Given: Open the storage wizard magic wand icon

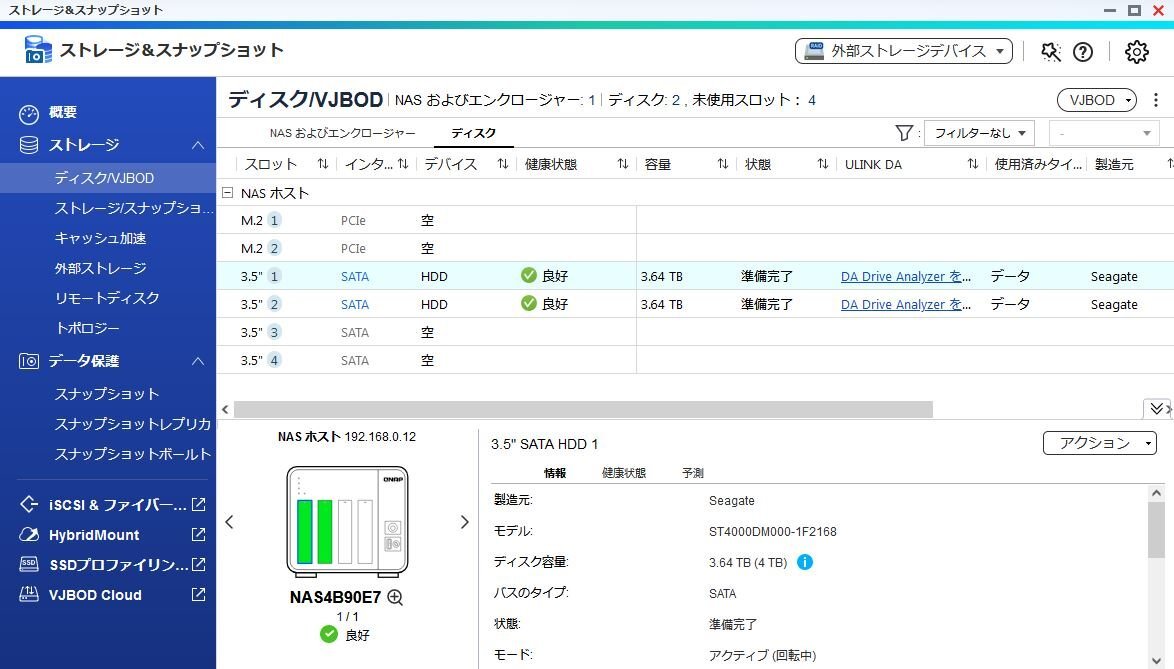Looking at the screenshot, I should pos(1050,51).
